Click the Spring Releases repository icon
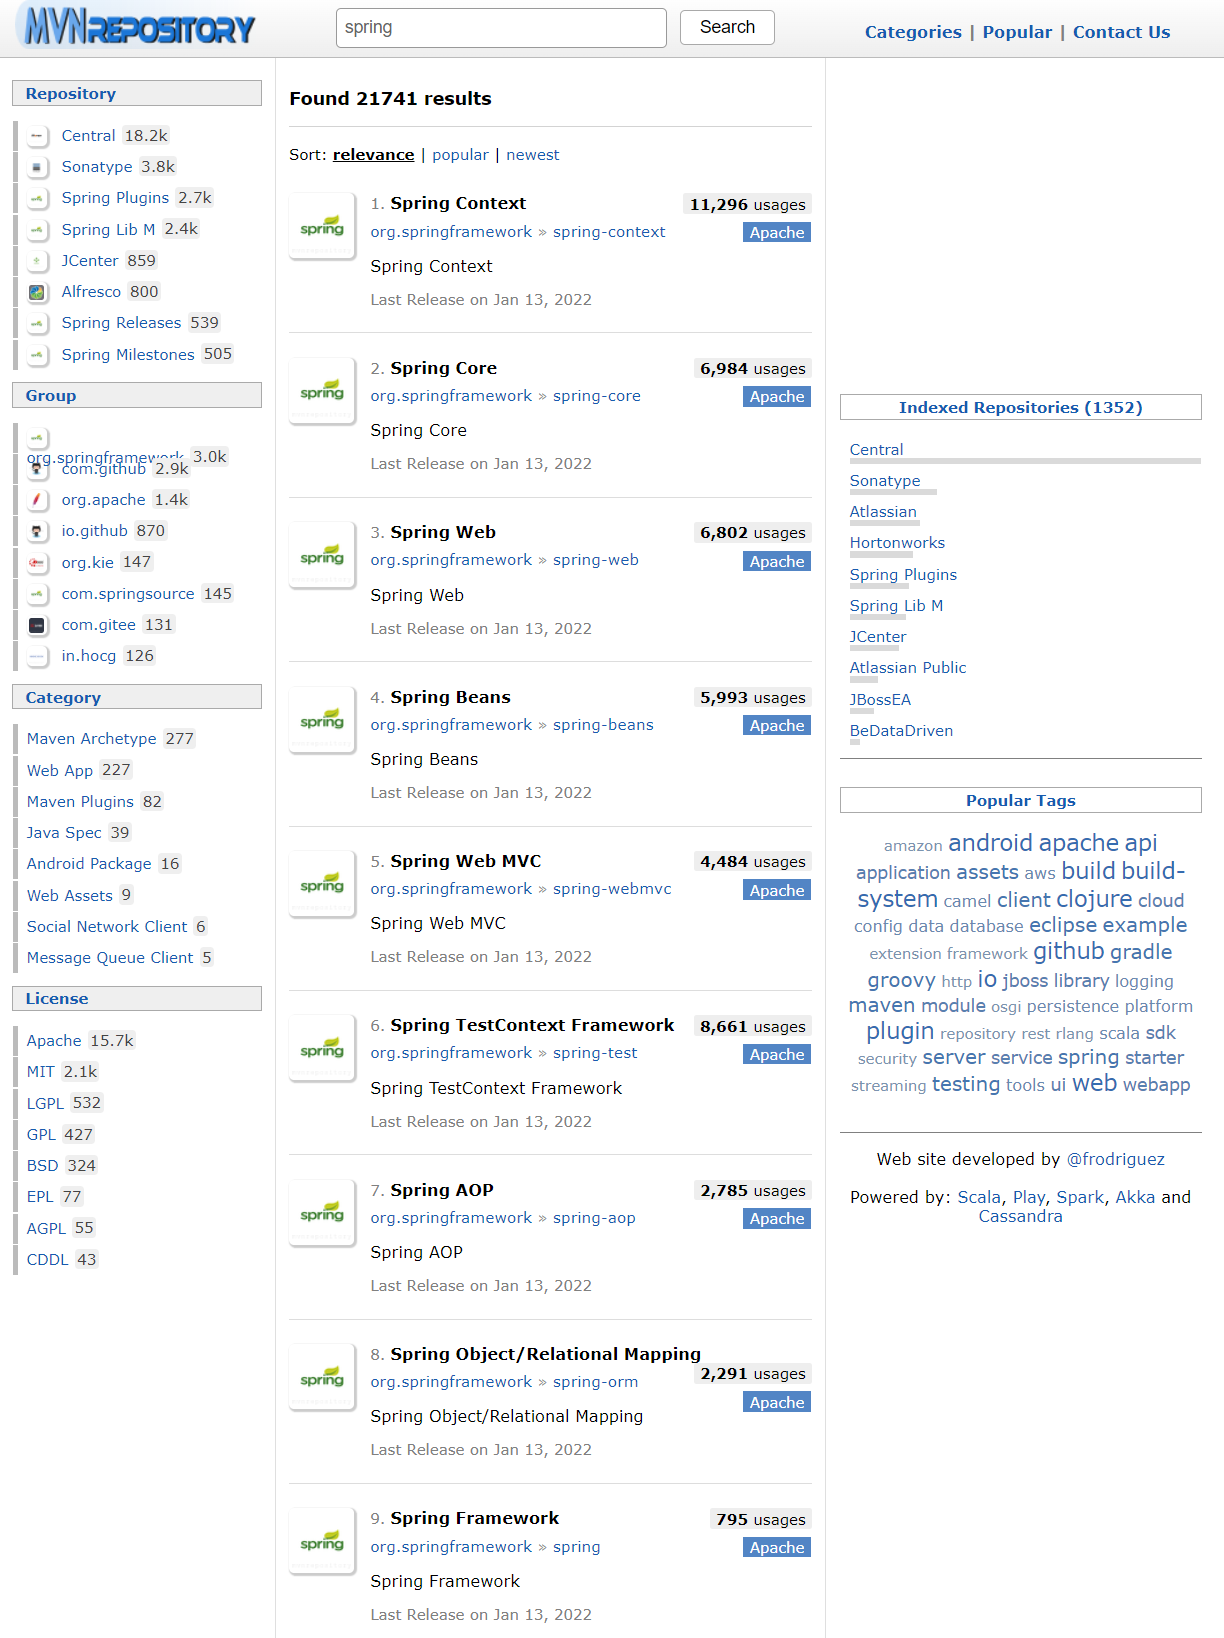The width and height of the screenshot is (1224, 1638). click(37, 323)
